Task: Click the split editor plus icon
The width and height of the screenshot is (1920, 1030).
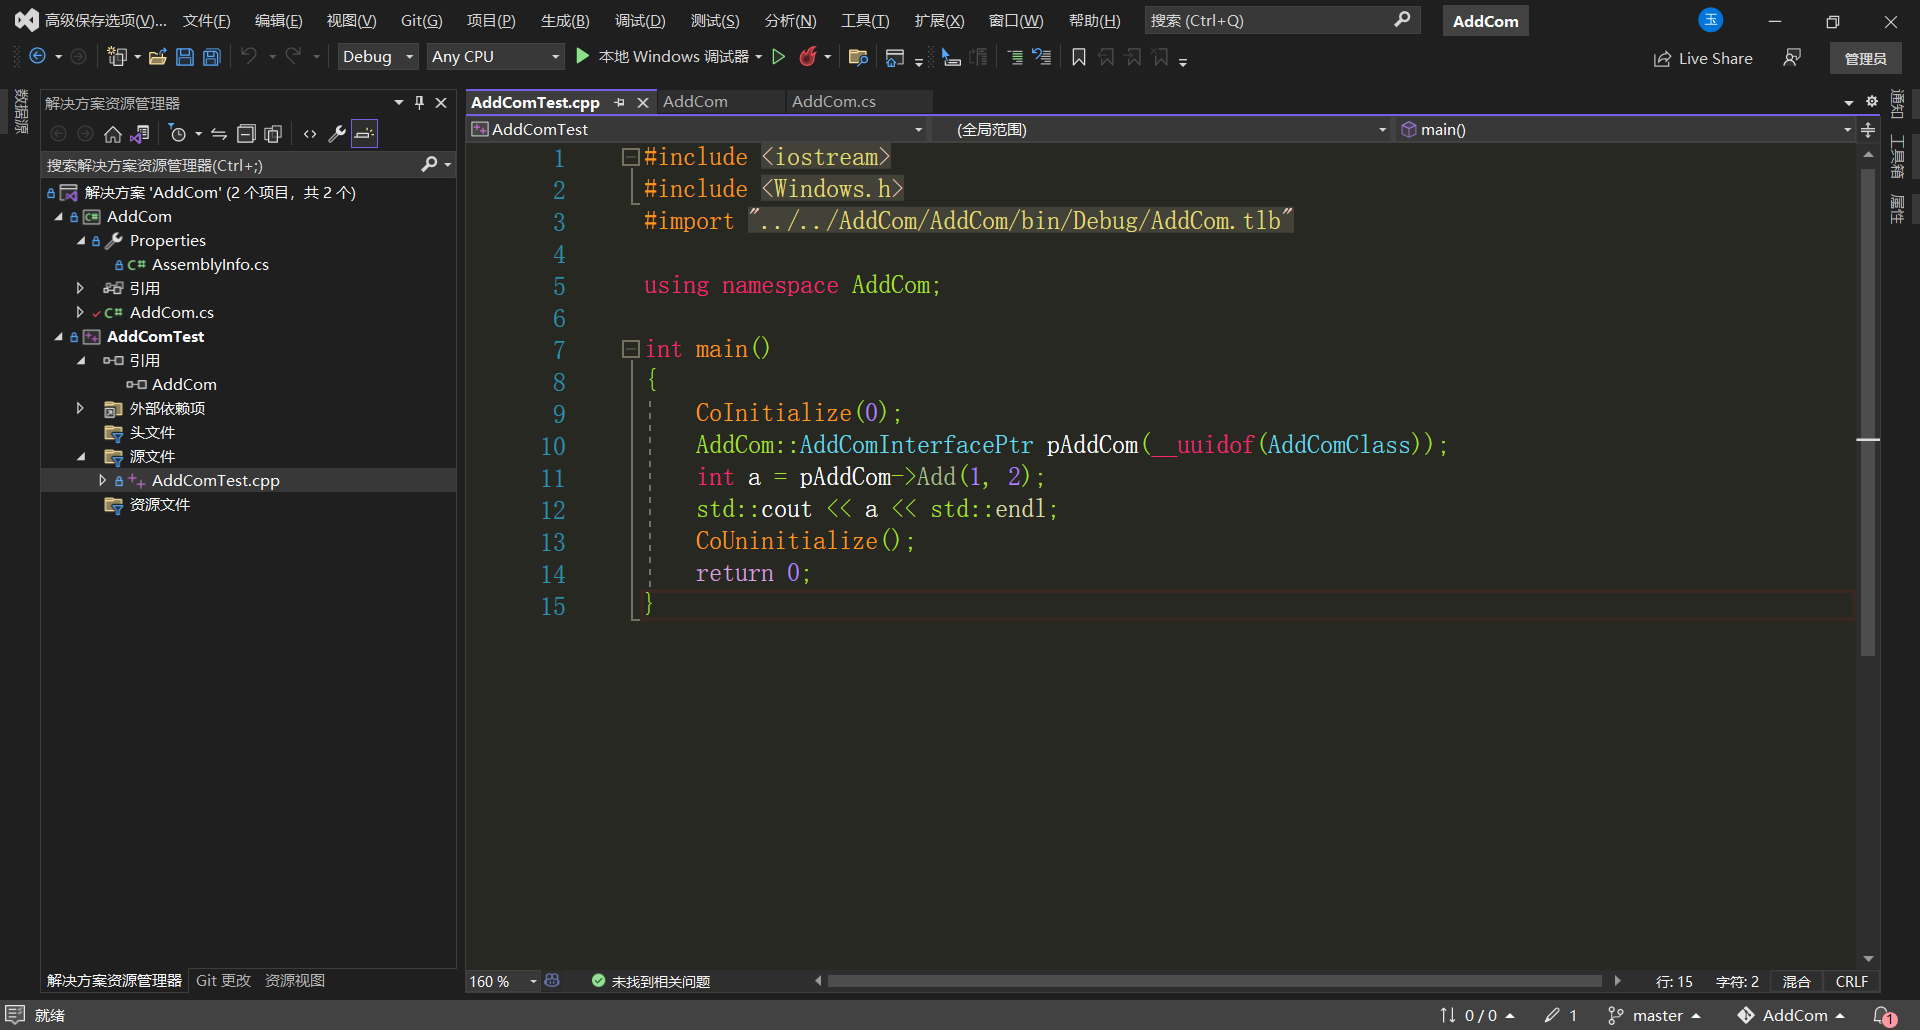Action: [1868, 130]
